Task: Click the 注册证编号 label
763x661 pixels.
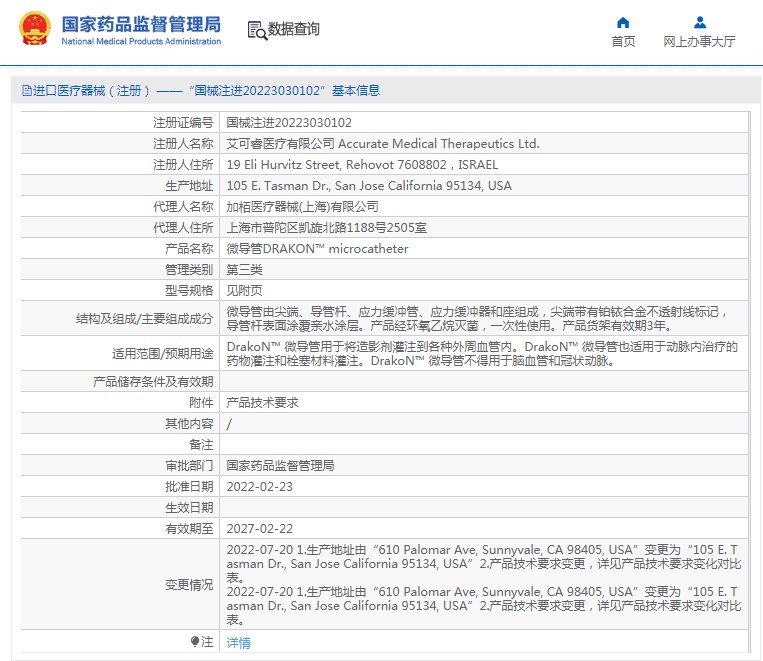Action: 183,123
